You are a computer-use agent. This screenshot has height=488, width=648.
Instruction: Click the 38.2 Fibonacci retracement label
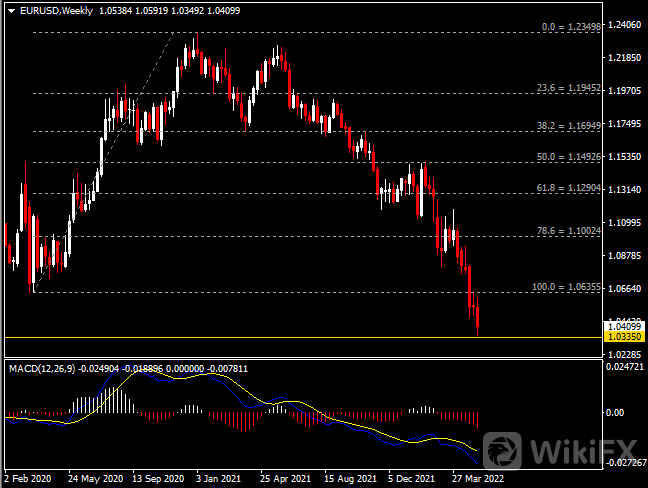coord(565,126)
